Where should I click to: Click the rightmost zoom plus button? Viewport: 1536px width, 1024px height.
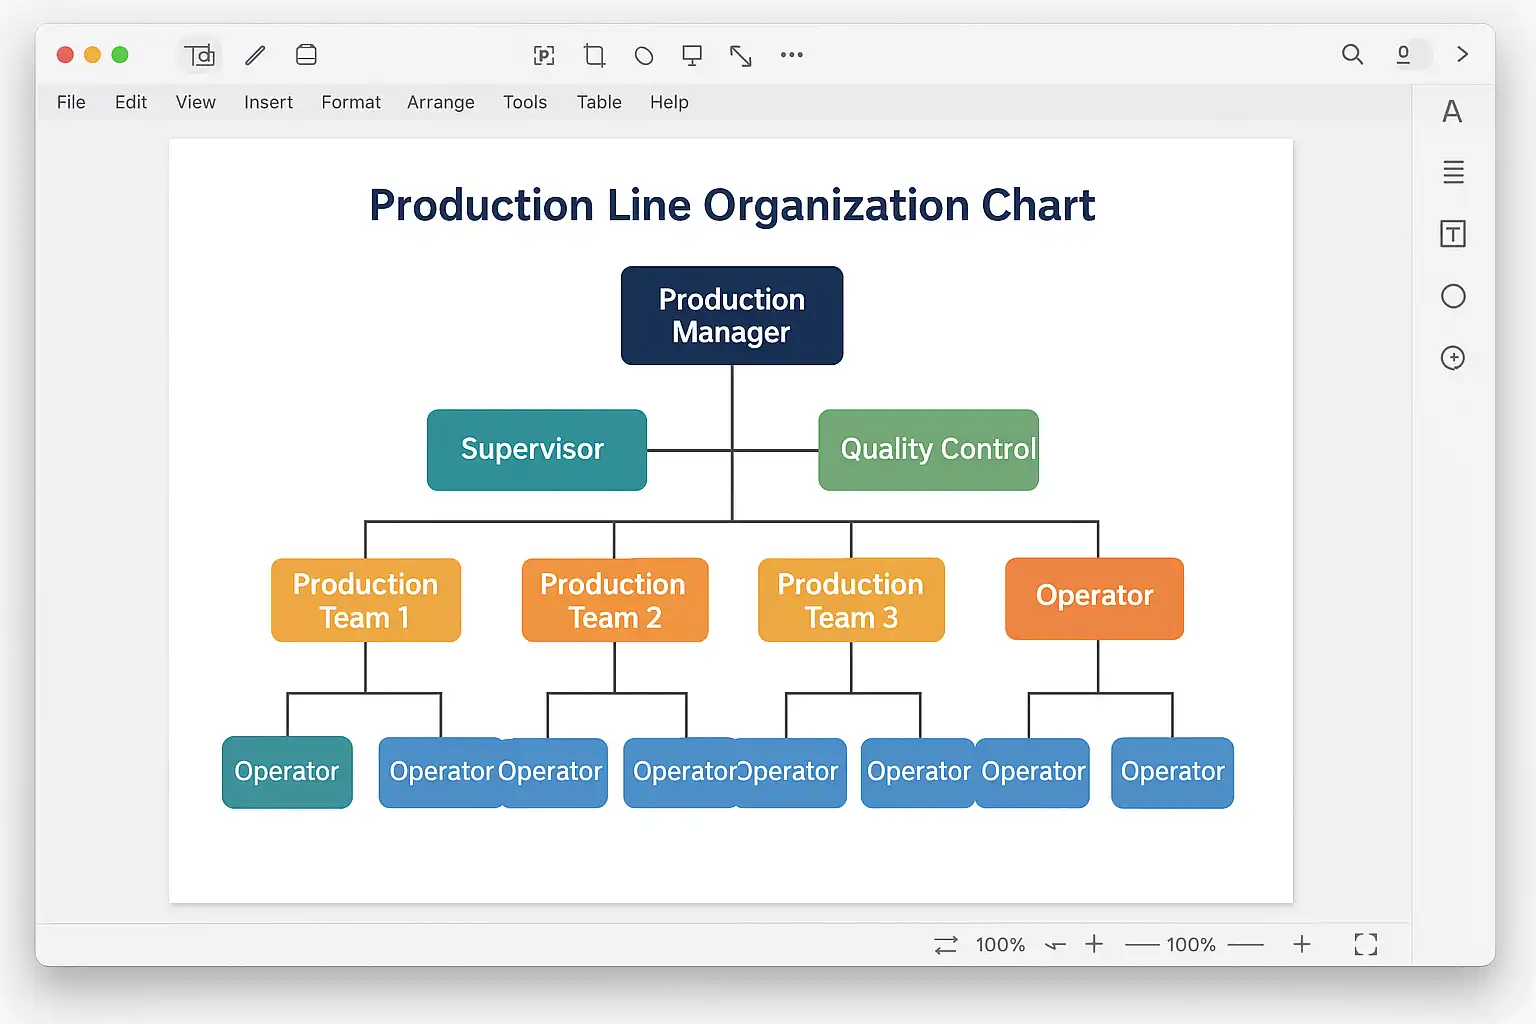point(1301,944)
